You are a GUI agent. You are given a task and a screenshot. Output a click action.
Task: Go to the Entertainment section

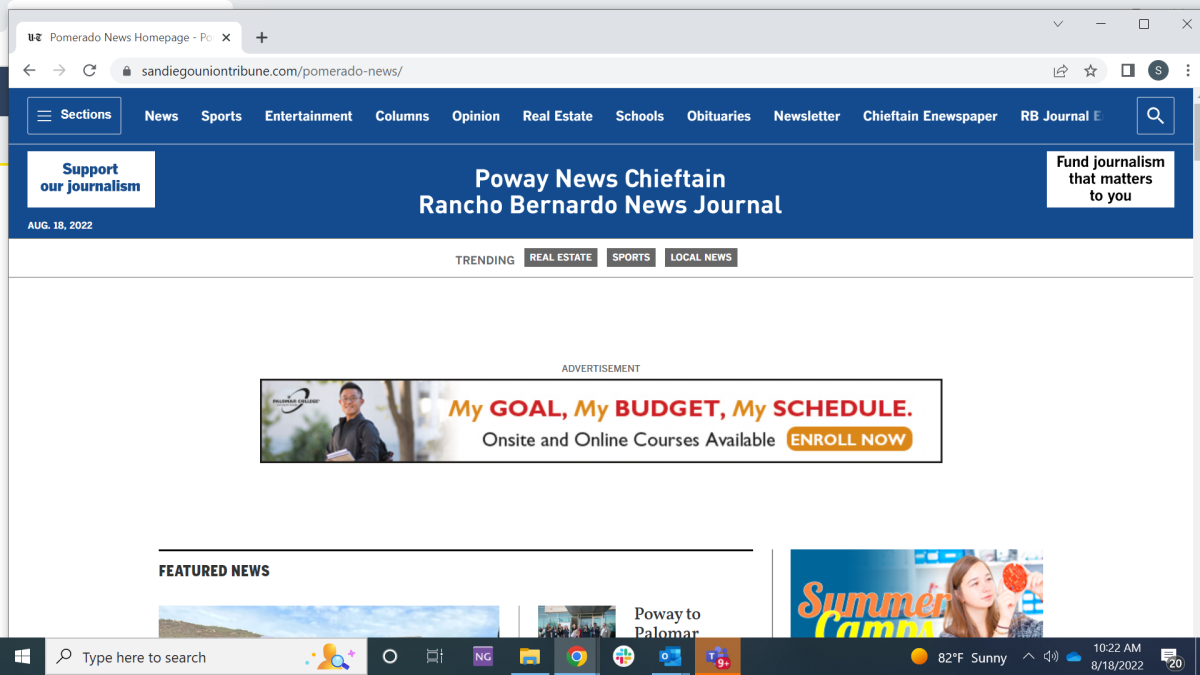click(309, 116)
